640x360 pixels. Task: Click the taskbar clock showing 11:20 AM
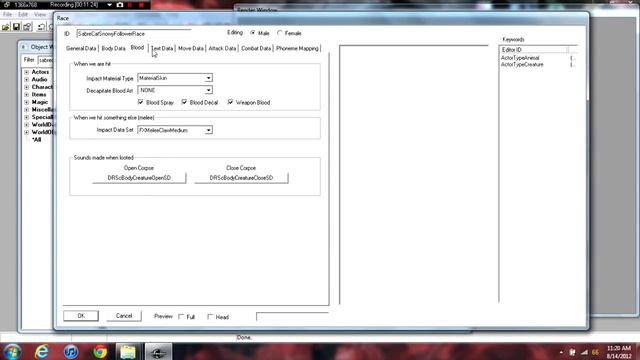(x=619, y=352)
